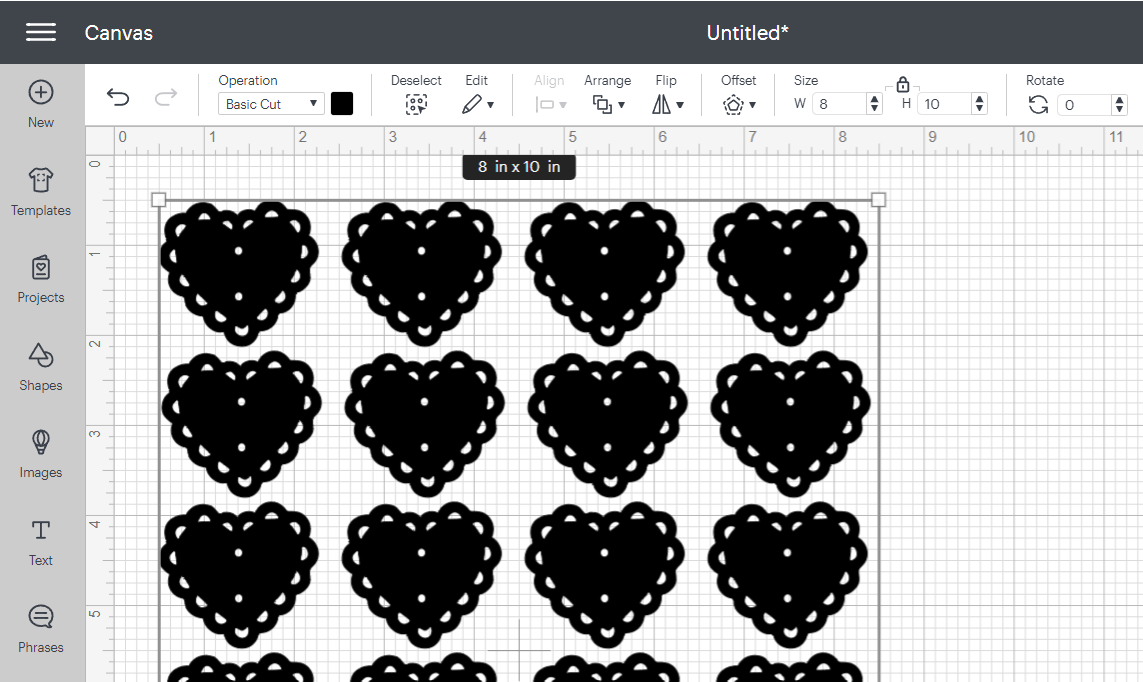
Task: Click the top-left selection handle
Action: tap(158, 200)
